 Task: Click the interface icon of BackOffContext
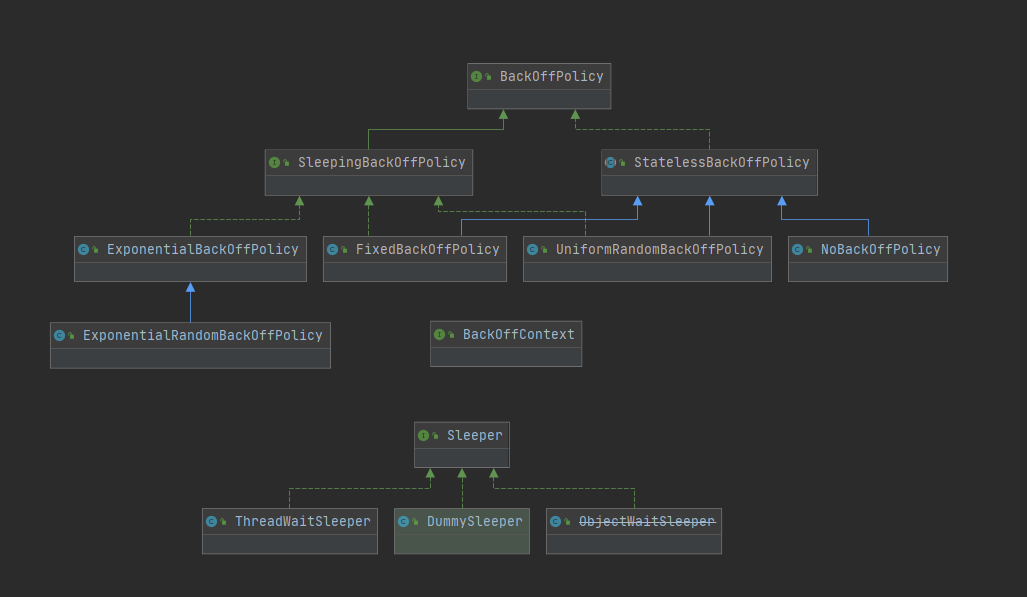[x=440, y=335]
